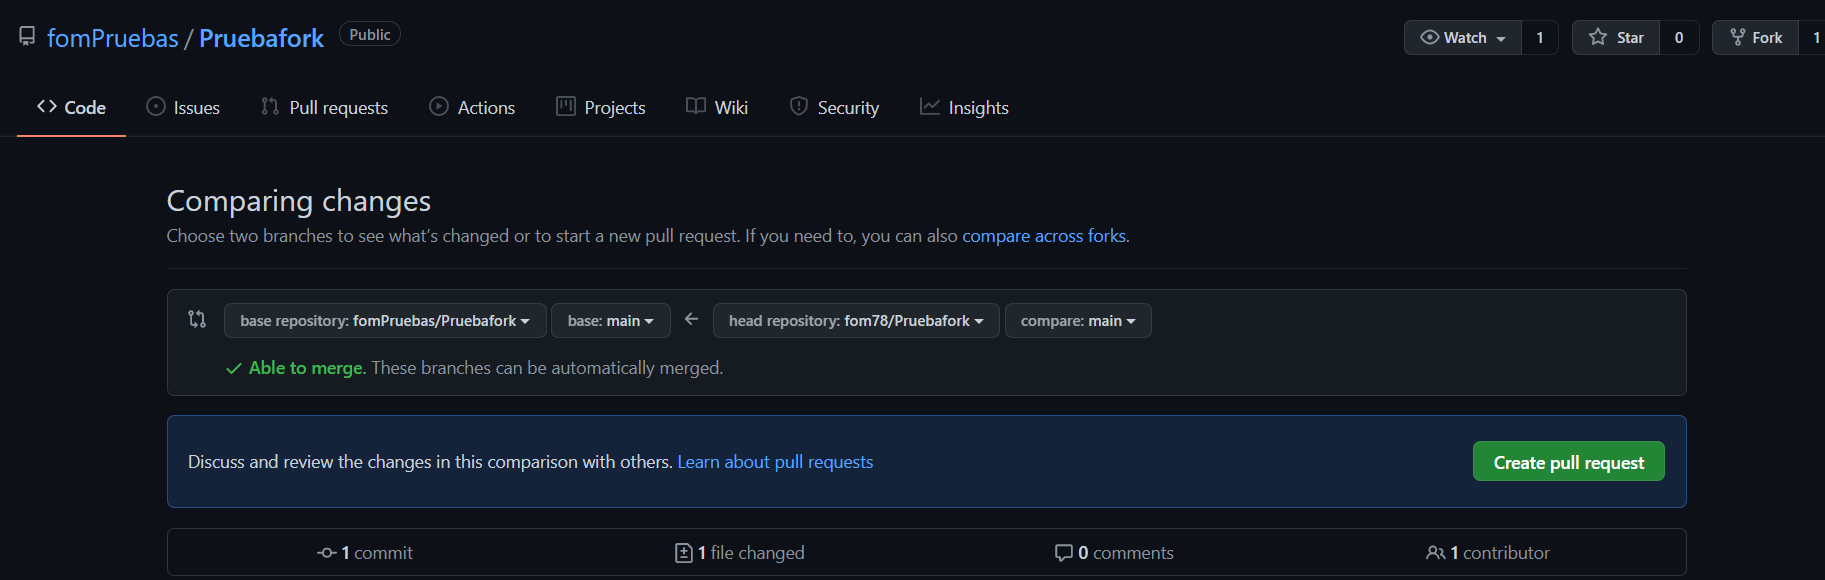Expand the compare: main branch dropdown

click(x=1078, y=321)
